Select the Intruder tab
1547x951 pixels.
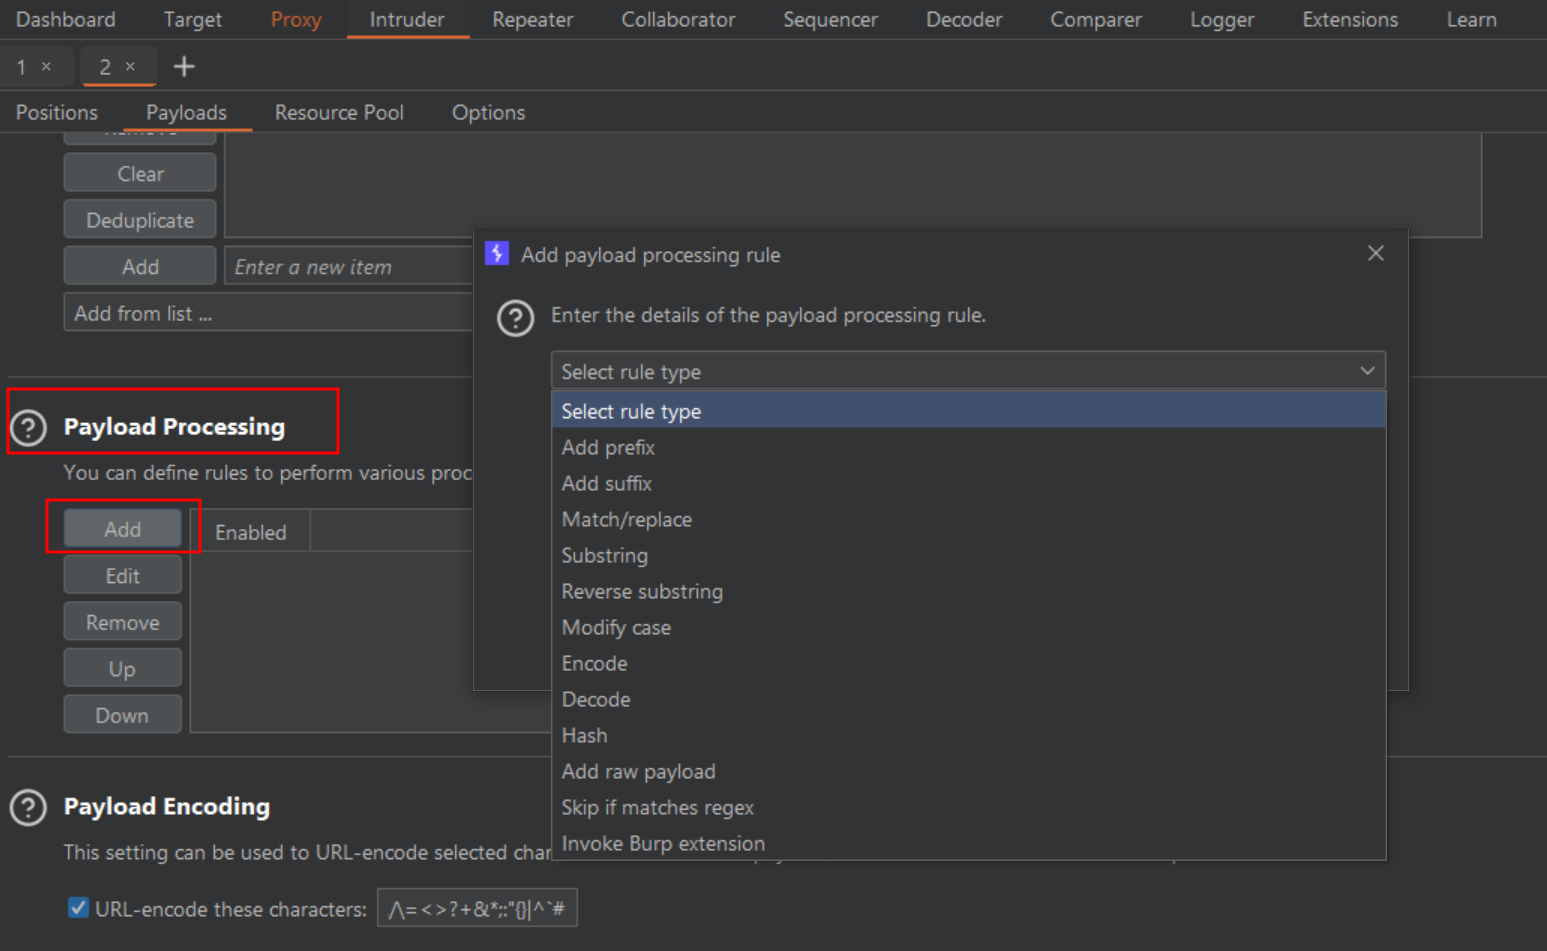[x=407, y=20]
